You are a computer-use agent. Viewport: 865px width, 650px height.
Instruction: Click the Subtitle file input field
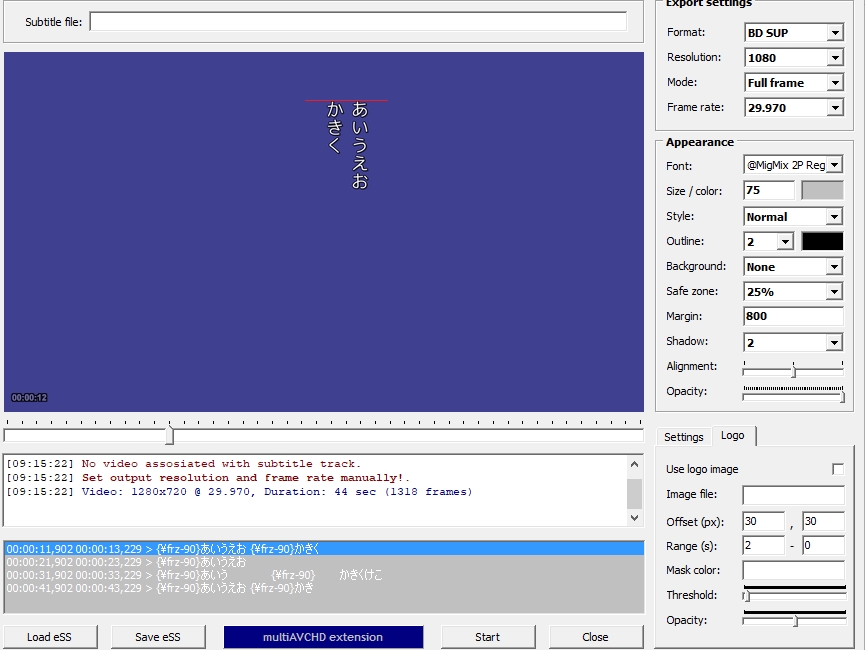coord(358,22)
